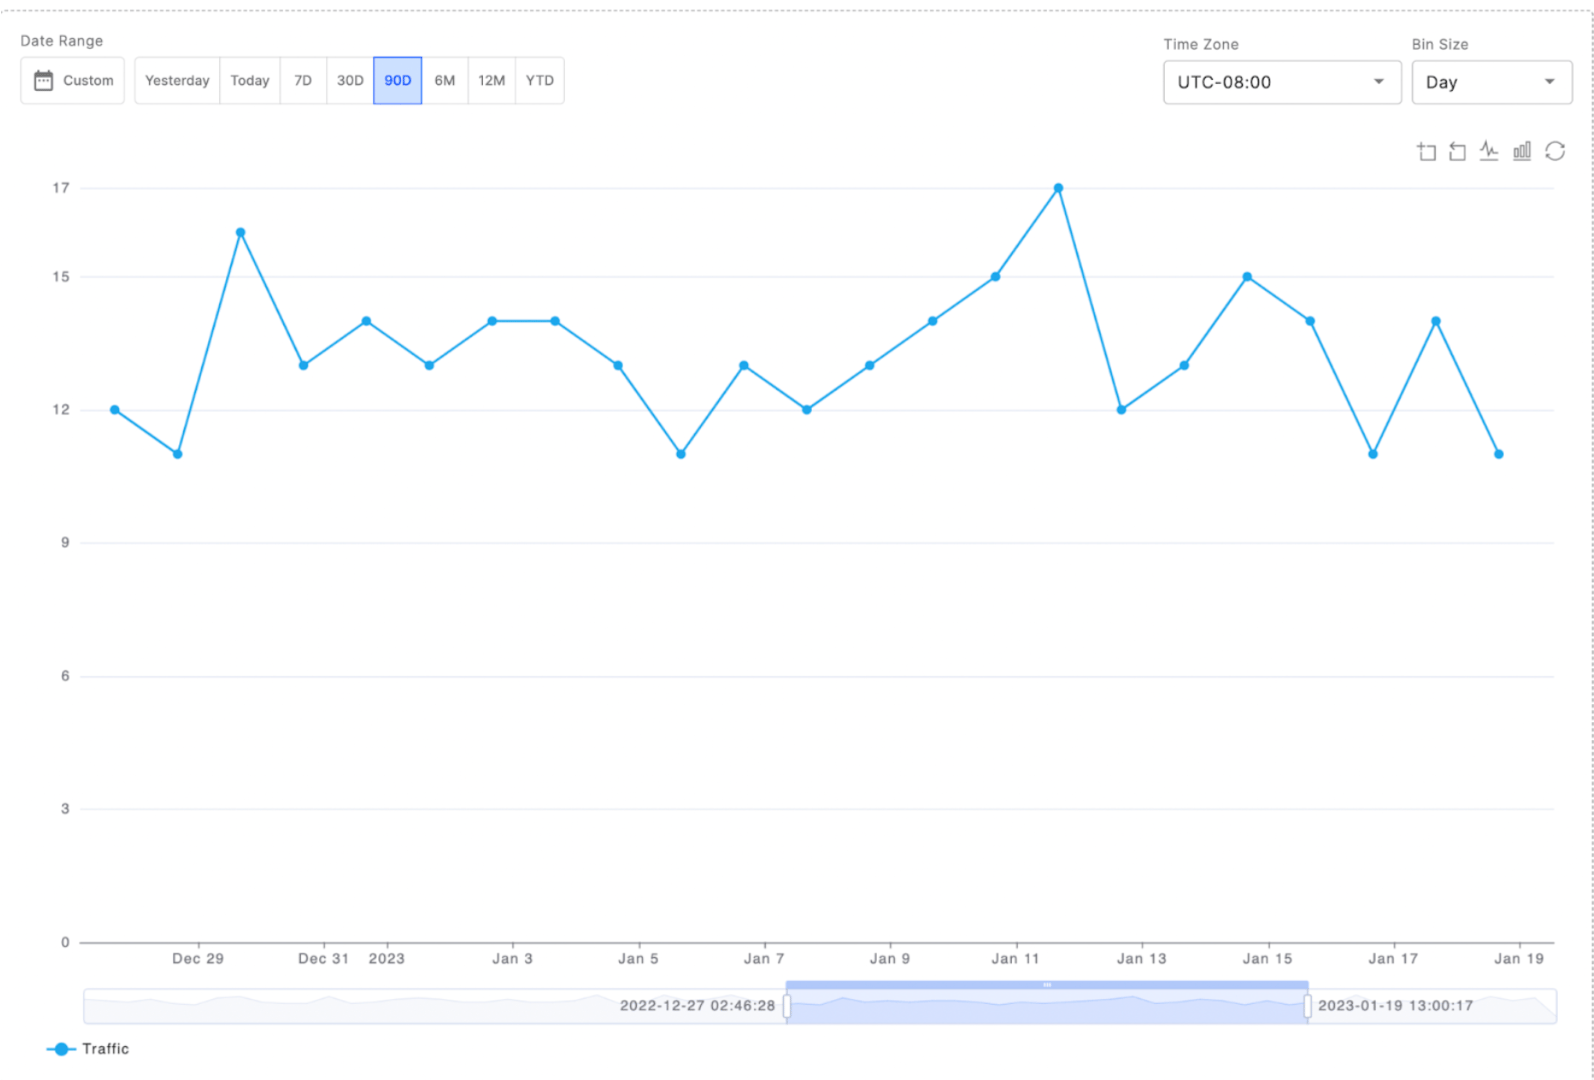Switch chart to bar view icon
The height and width of the screenshot is (1080, 1594).
(x=1522, y=151)
